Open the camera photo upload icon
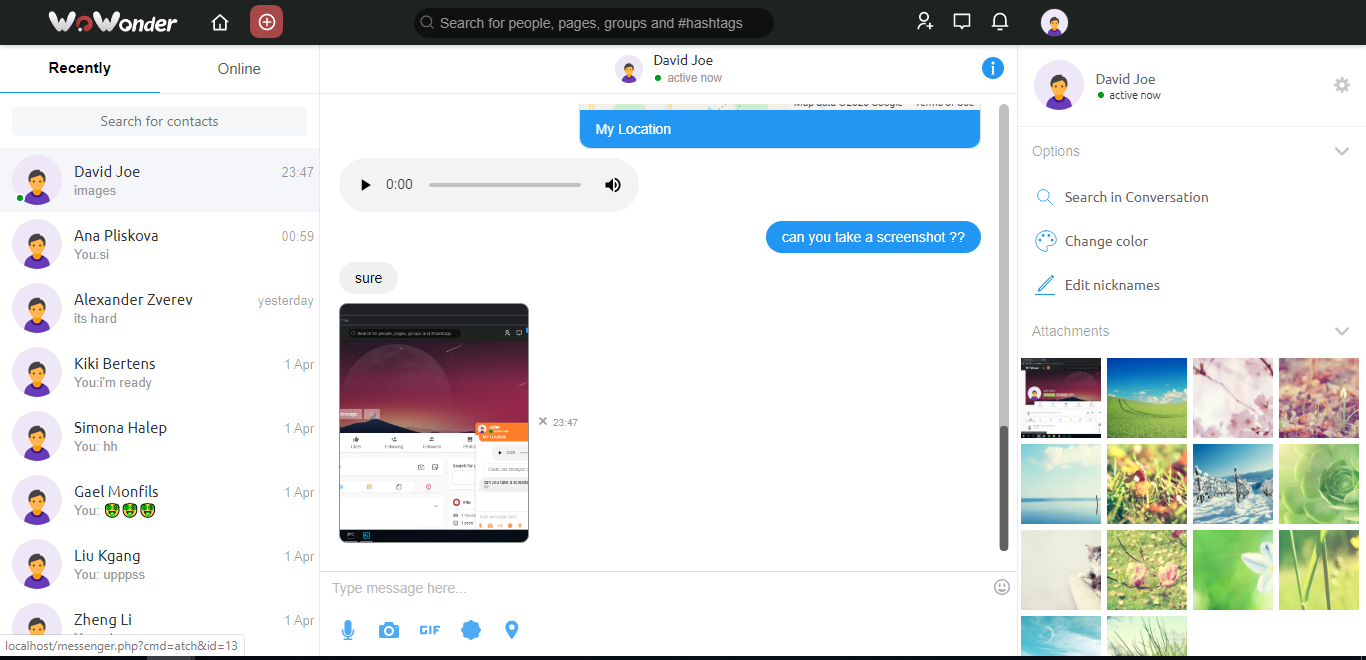The image size is (1366, 660). pos(389,630)
